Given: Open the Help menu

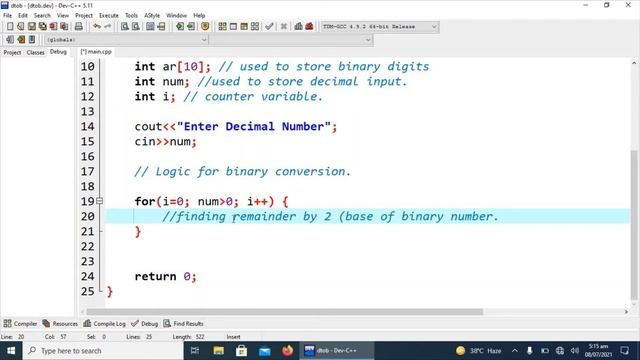Looking at the screenshot, I should (x=199, y=16).
